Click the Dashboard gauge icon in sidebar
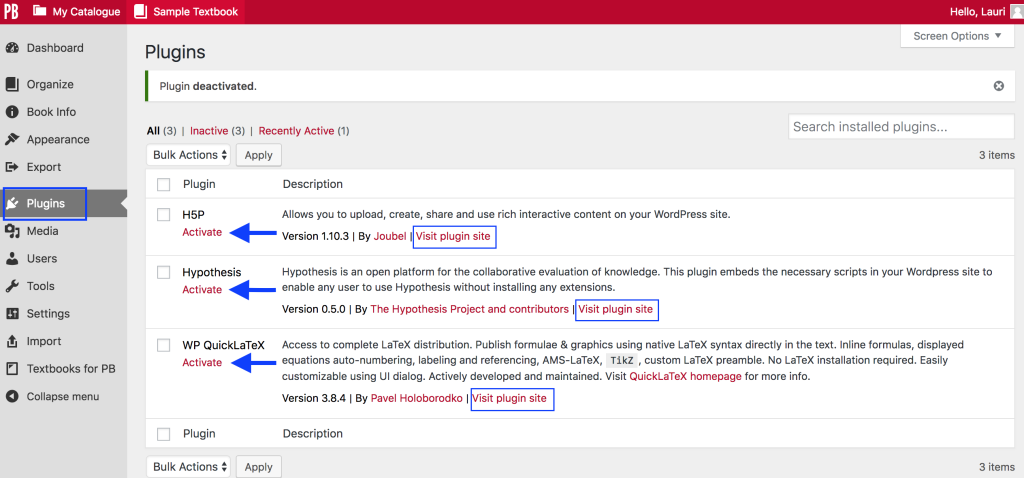The image size is (1024, 478). coord(12,48)
